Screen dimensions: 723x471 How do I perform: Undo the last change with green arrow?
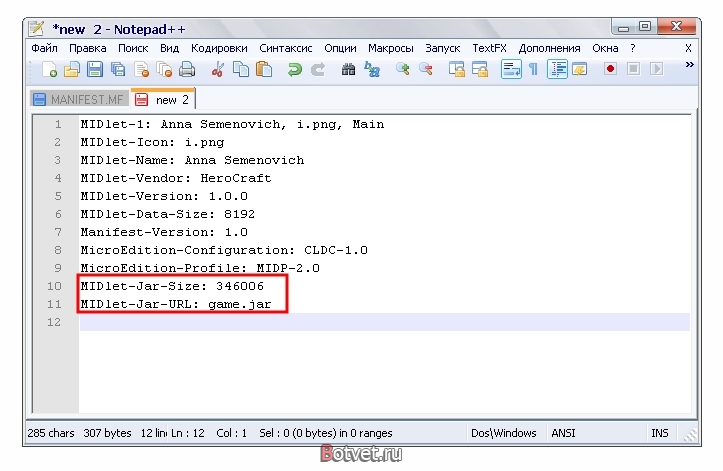294,70
